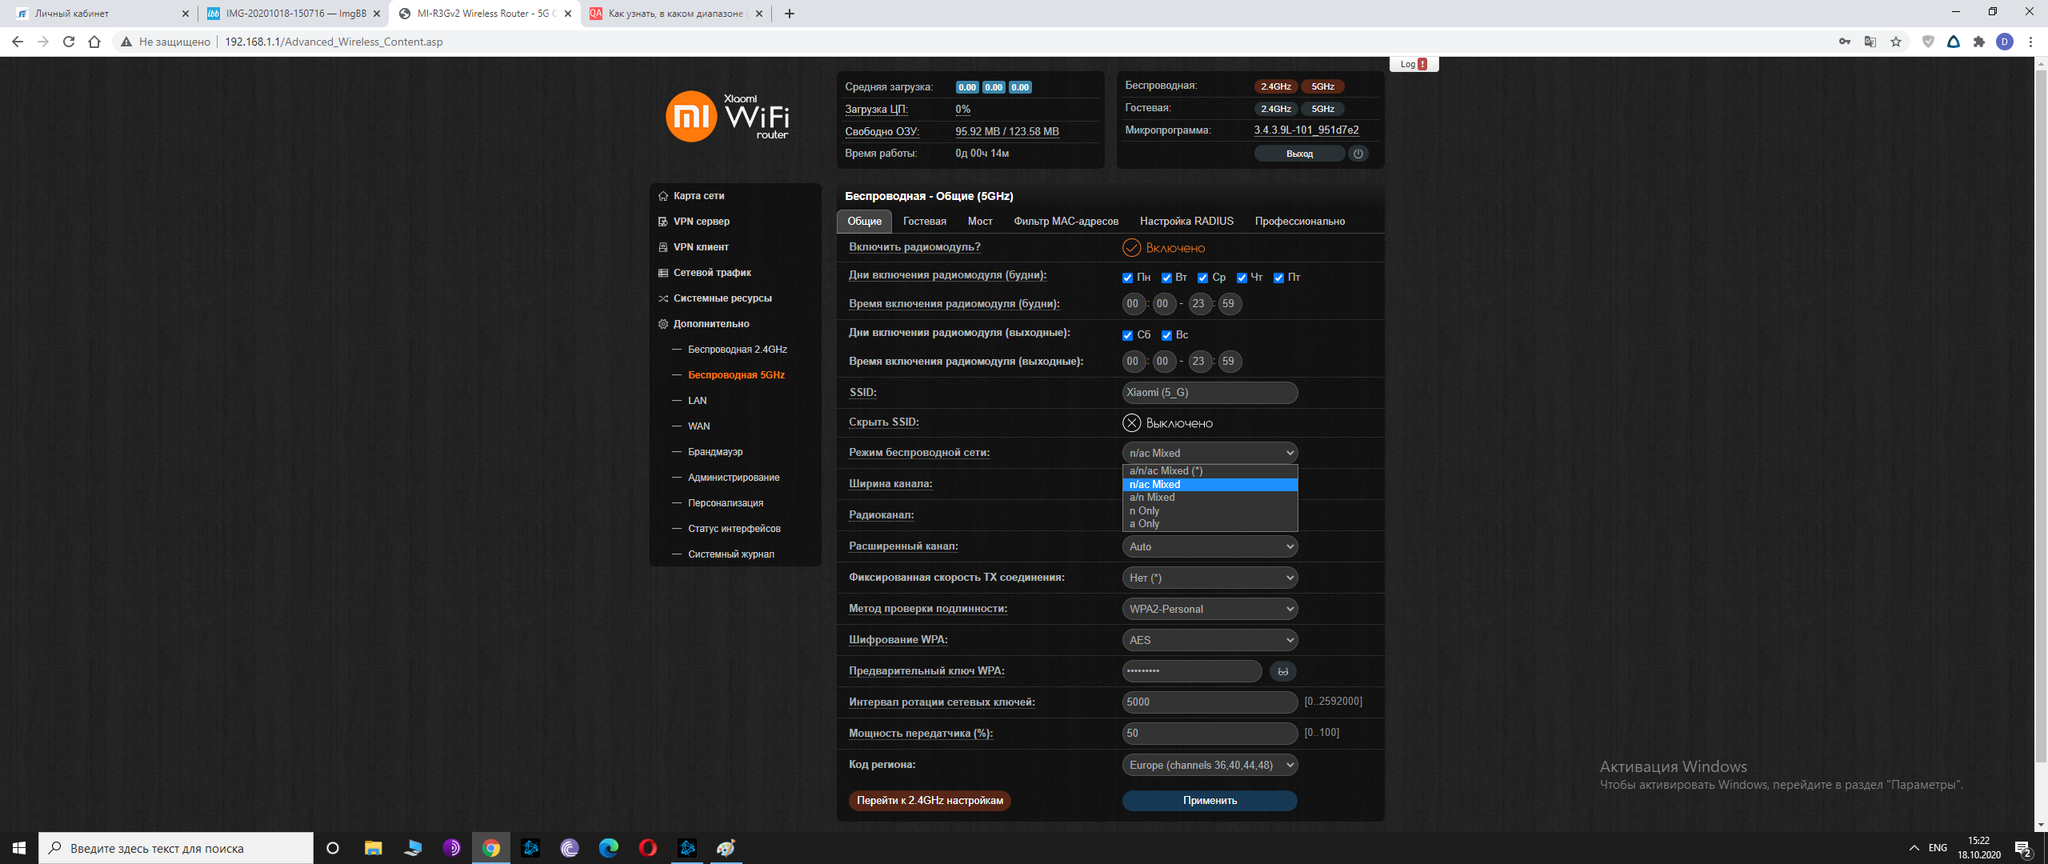Open Метод проверки подлинности WPA2-Personal dropdown

tap(1210, 608)
